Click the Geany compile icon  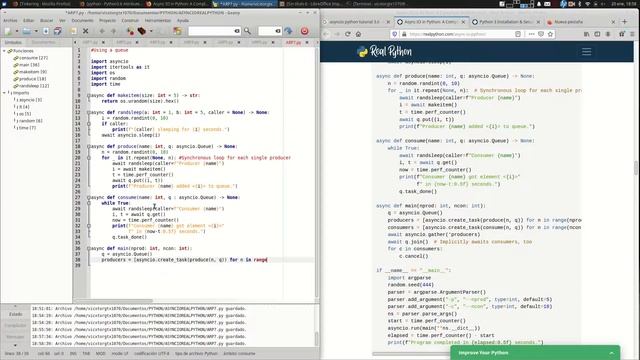pyautogui.click(x=130, y=31)
